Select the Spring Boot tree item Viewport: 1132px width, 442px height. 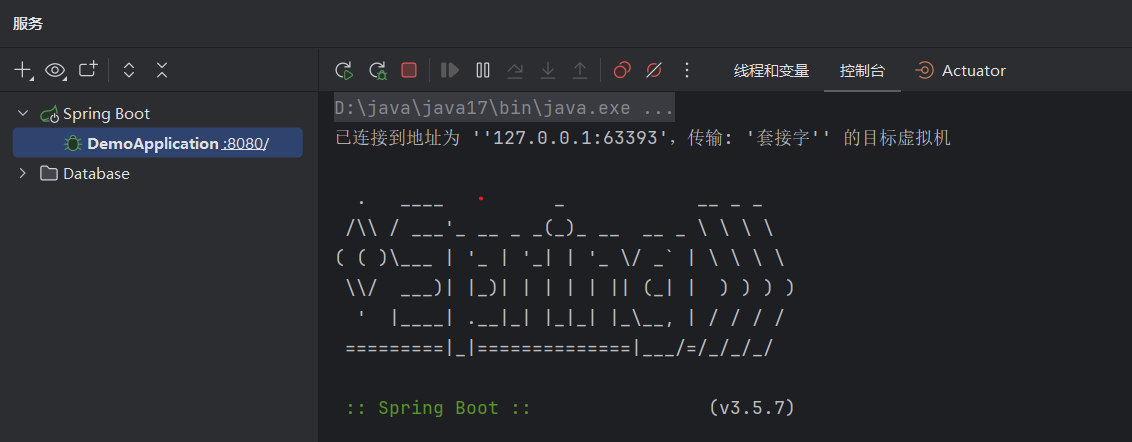pos(106,113)
